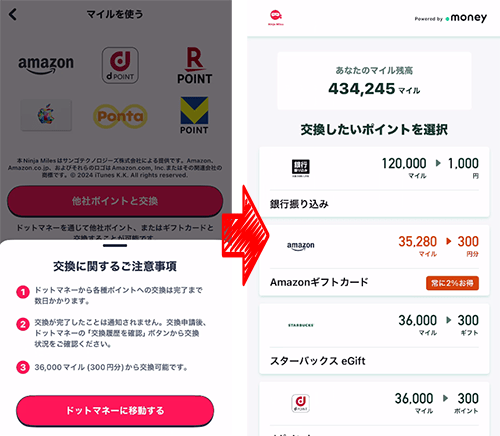Tap the d POINT icon in exchange list

click(301, 403)
